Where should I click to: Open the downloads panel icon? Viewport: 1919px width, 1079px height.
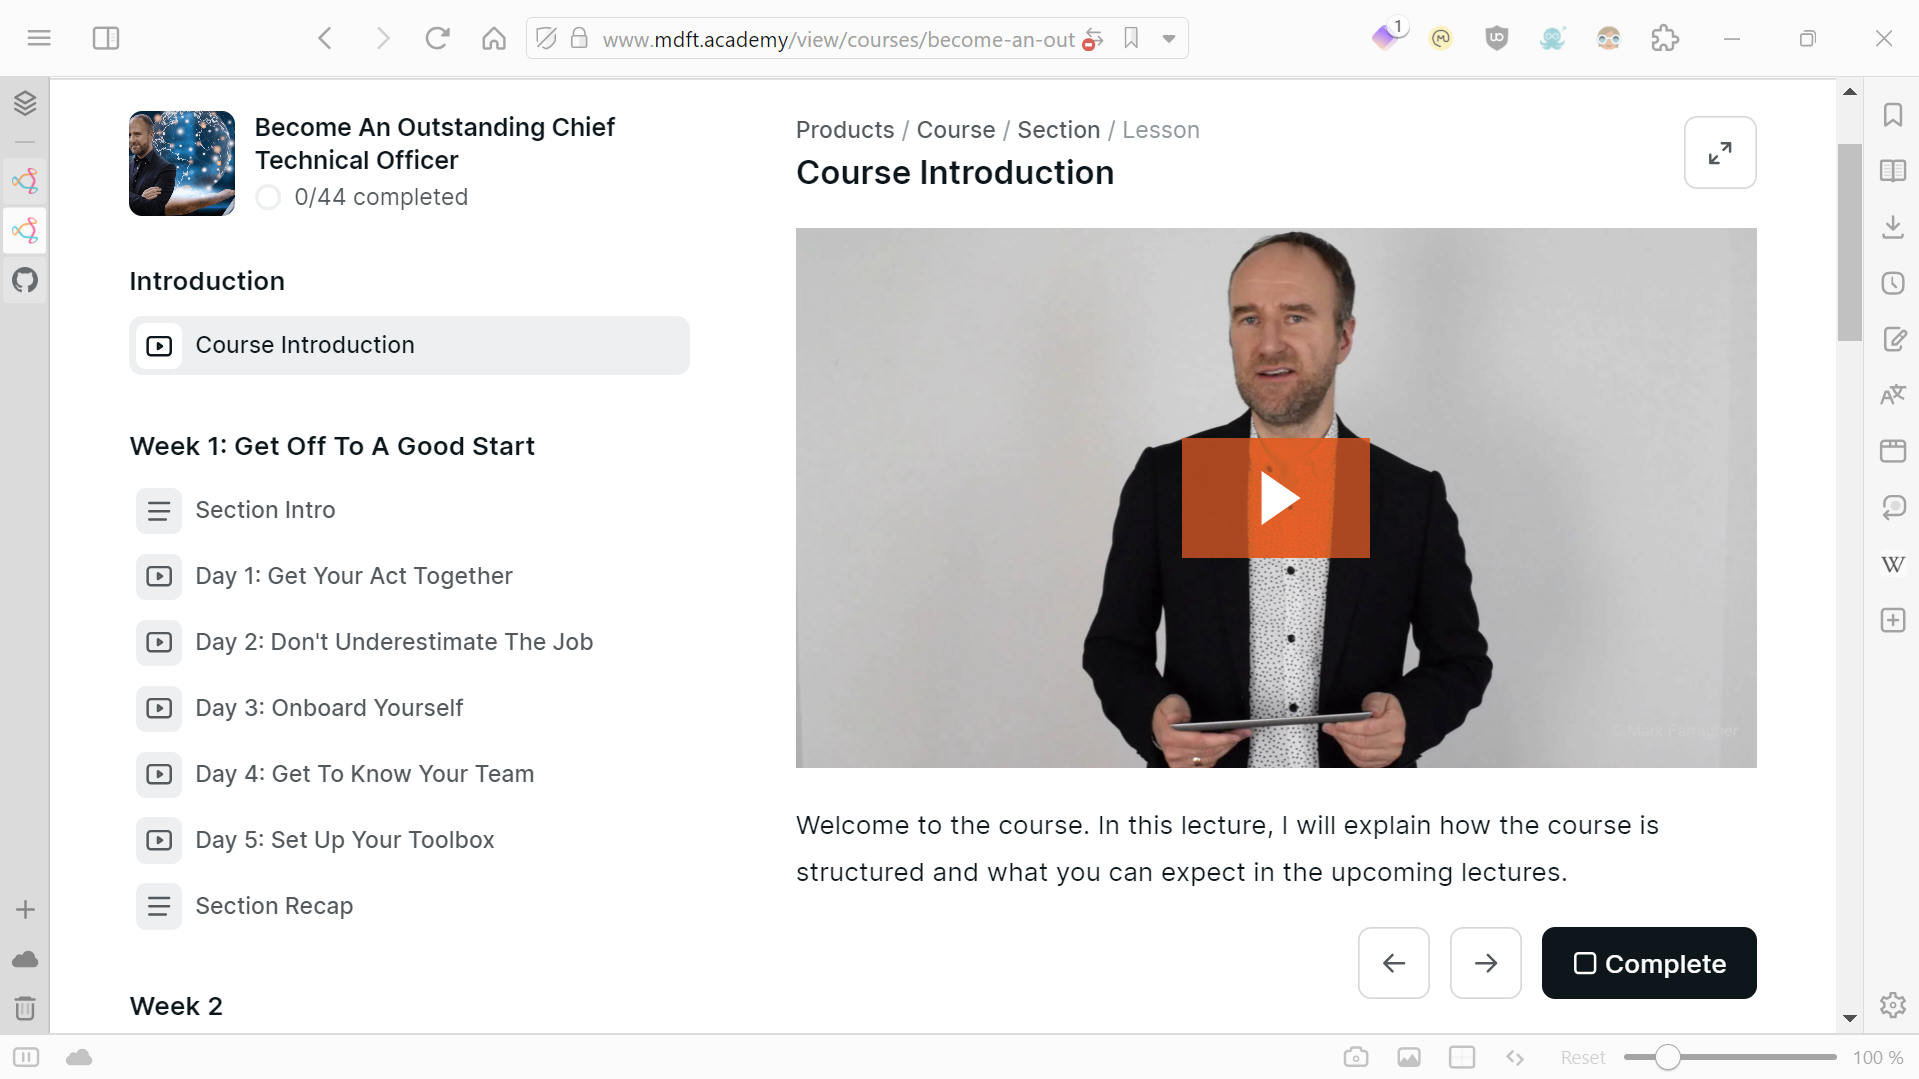[x=1893, y=227]
